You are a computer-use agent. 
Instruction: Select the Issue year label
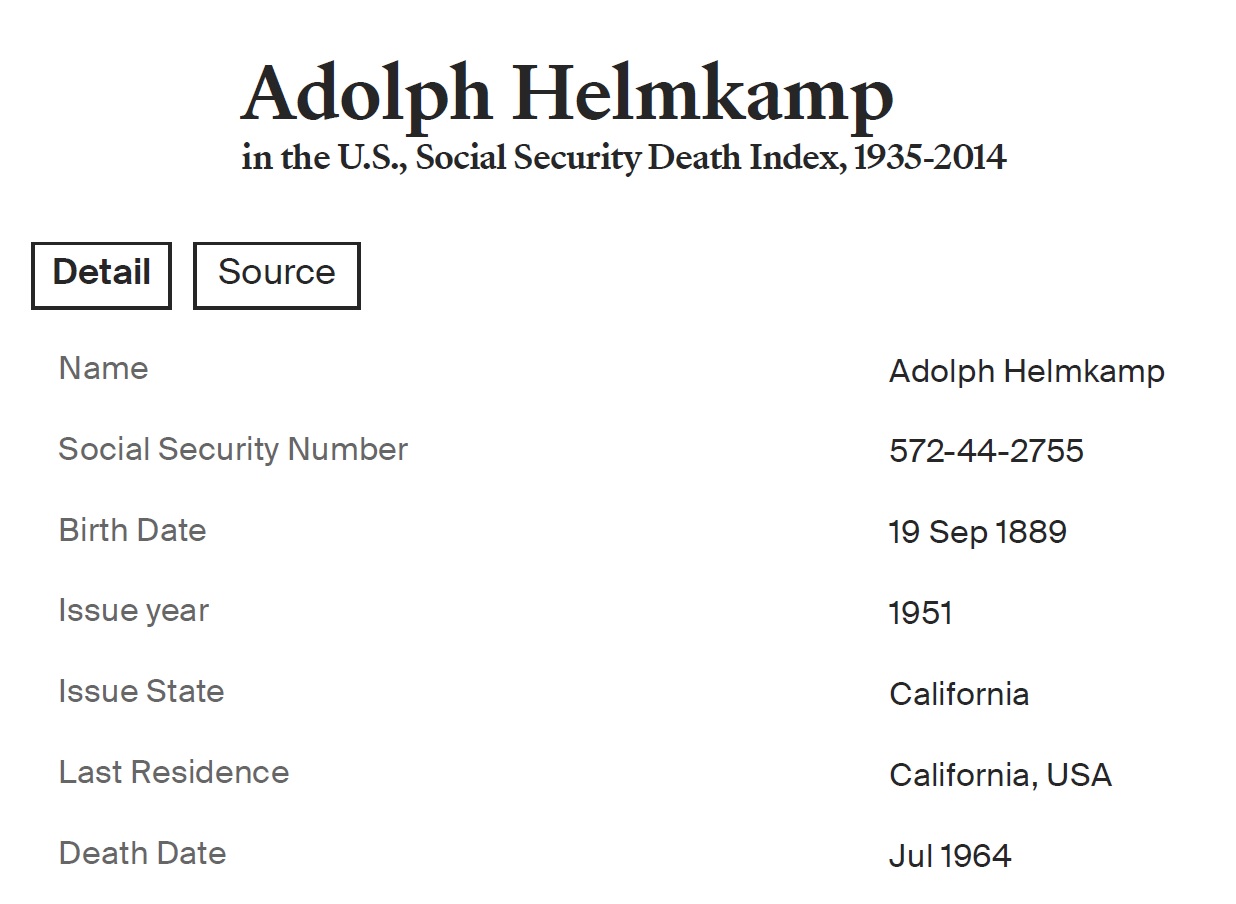(133, 611)
